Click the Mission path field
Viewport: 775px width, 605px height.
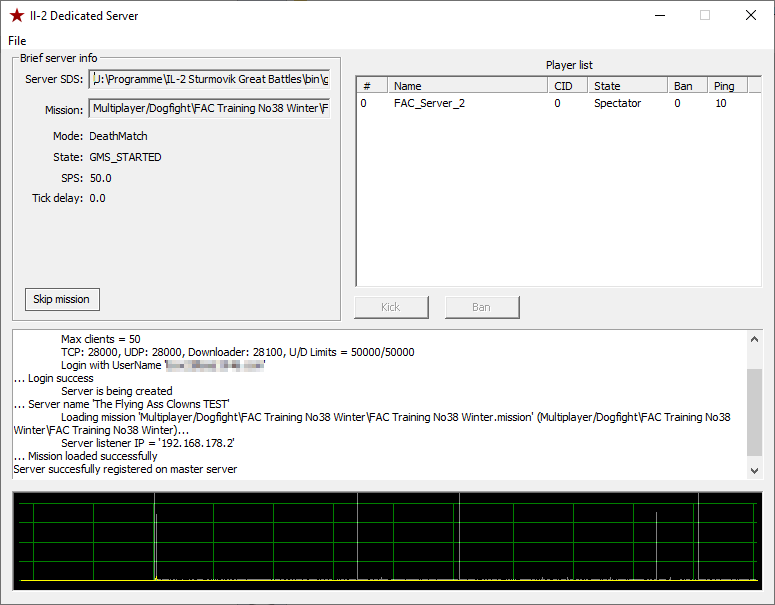click(x=210, y=108)
